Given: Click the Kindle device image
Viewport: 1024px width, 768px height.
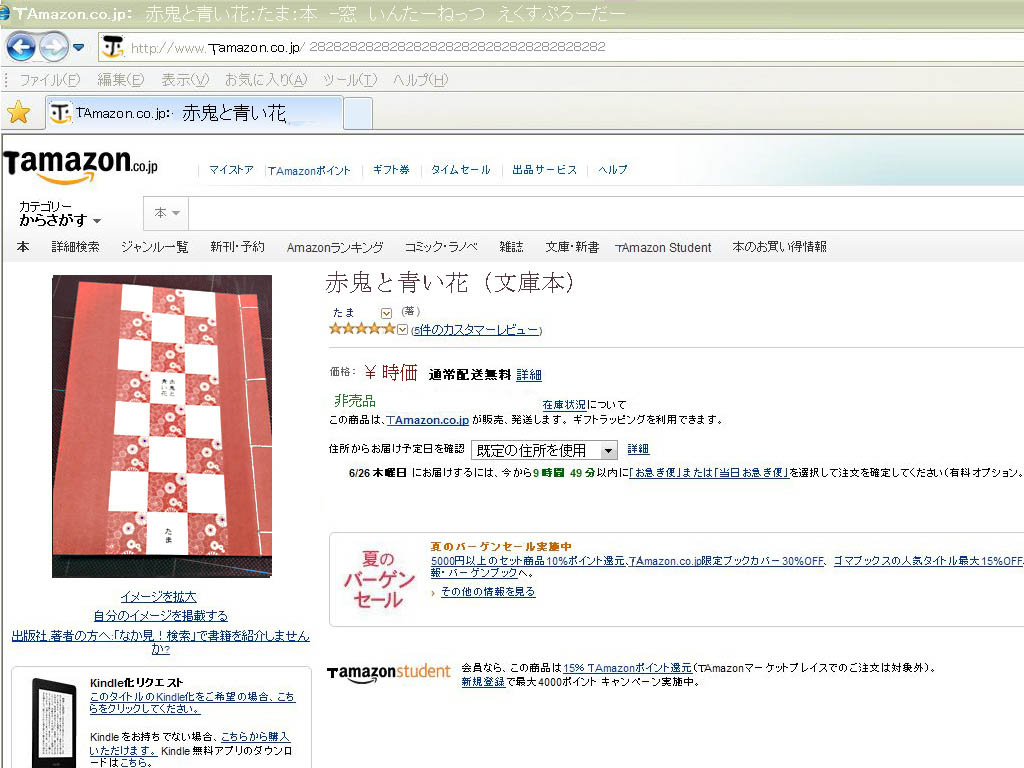Looking at the screenshot, I should (54, 722).
